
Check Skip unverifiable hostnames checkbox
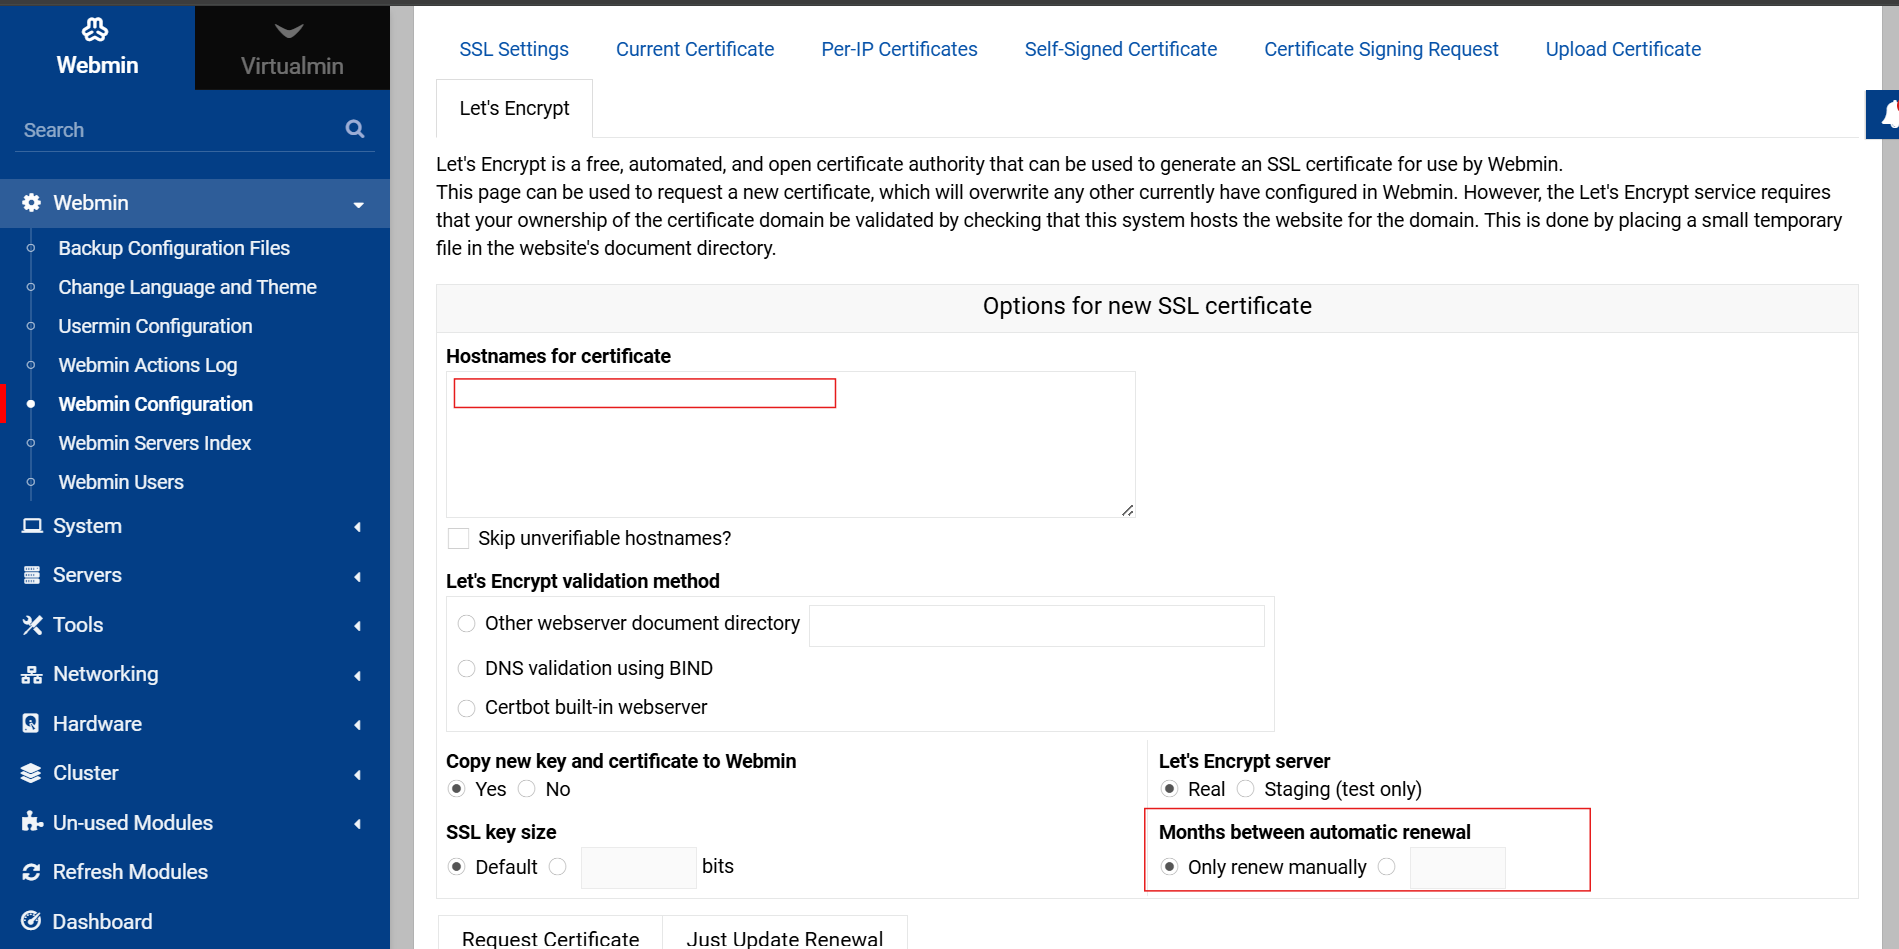point(459,538)
